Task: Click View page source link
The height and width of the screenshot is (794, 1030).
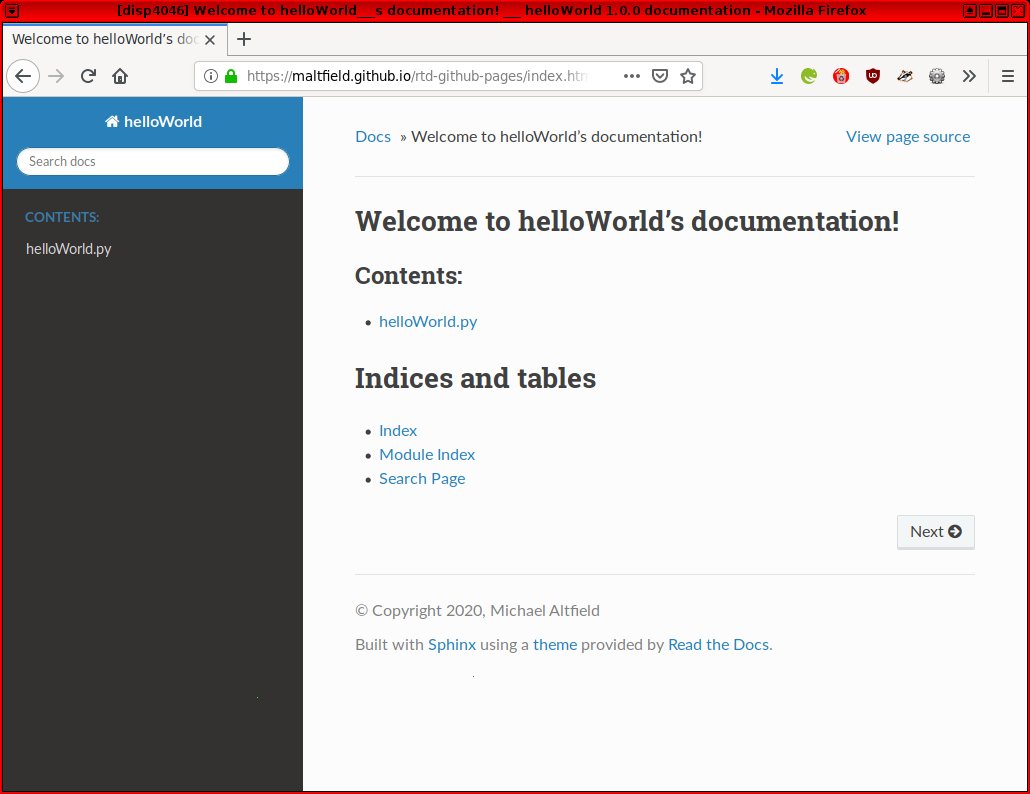Action: click(x=907, y=136)
